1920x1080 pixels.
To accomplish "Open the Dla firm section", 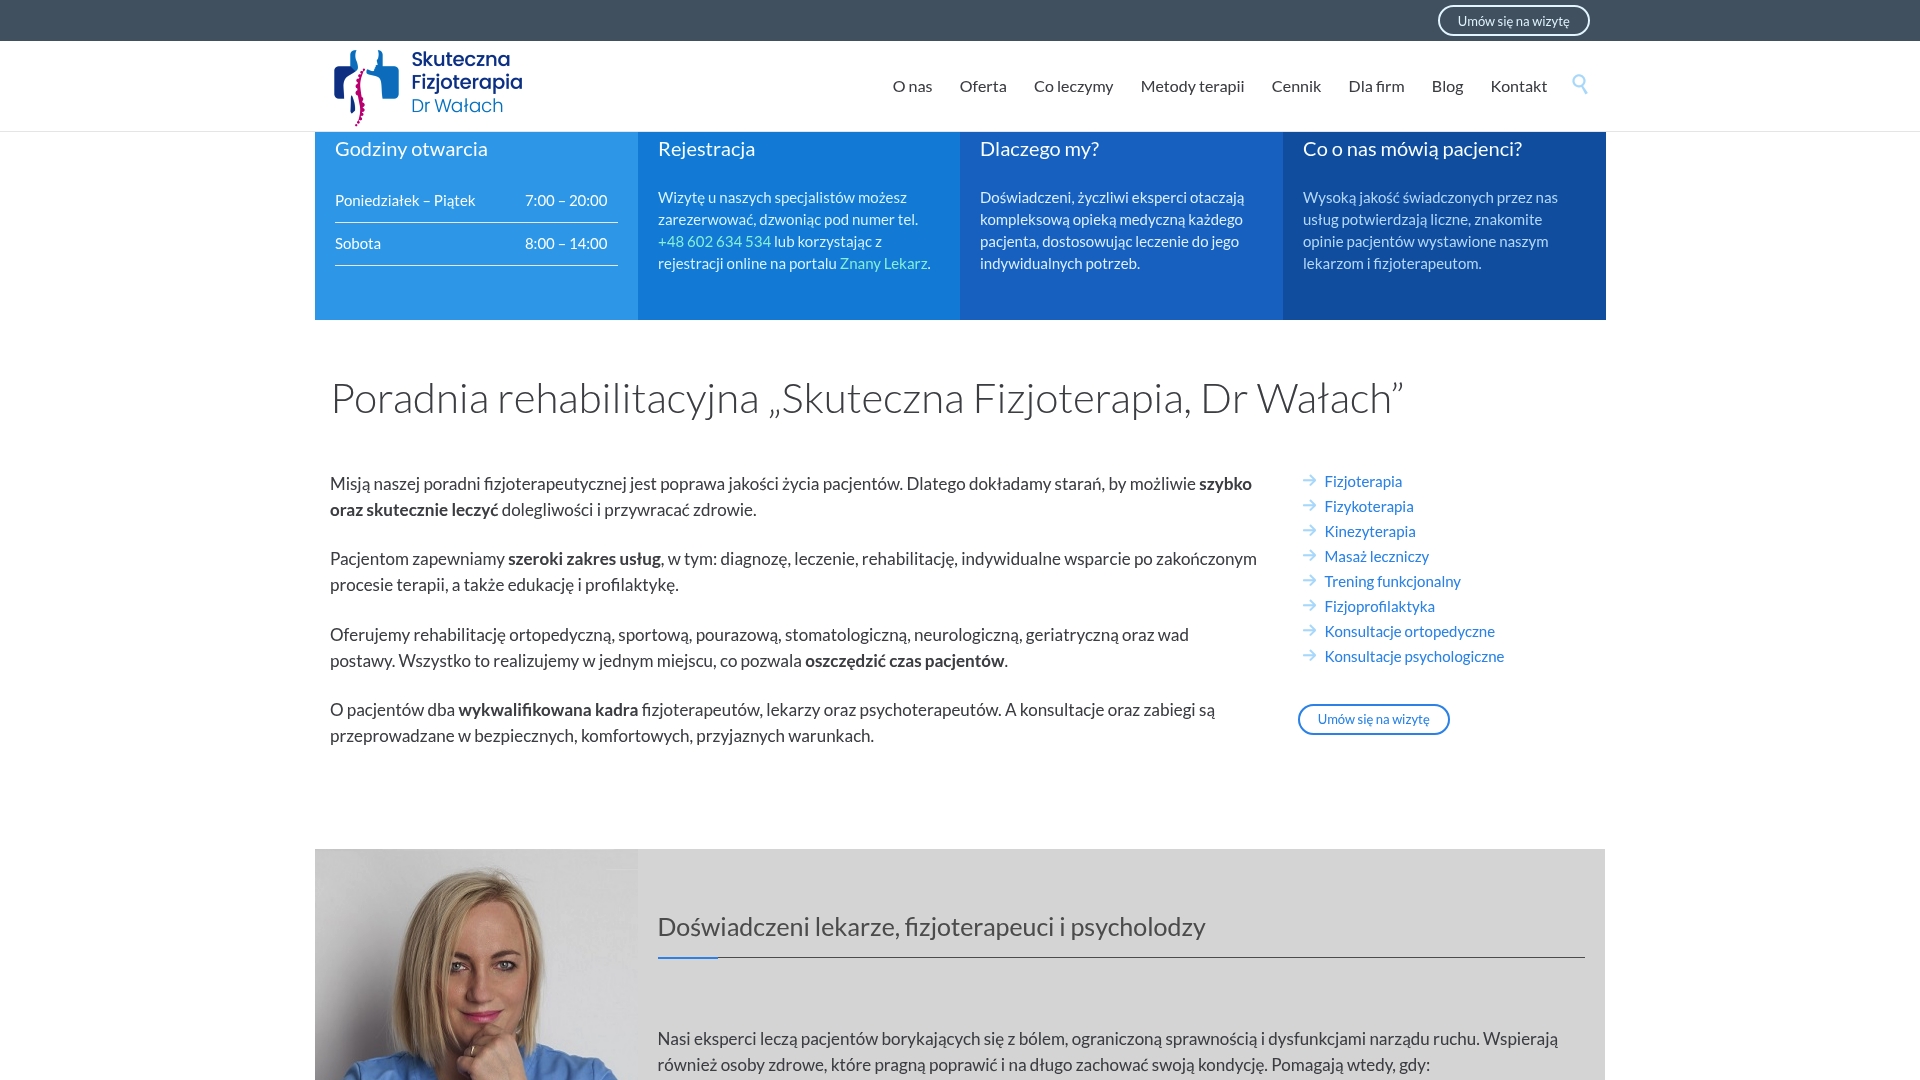I will coord(1377,86).
